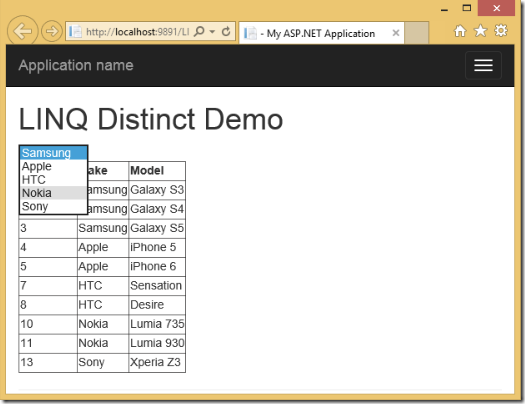Image resolution: width=525 pixels, height=404 pixels.
Task: Click the Xperia Z3 cell
Action: click(157, 362)
